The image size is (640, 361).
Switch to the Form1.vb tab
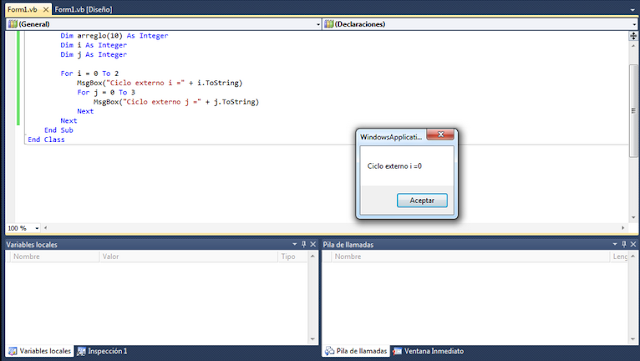[22, 9]
